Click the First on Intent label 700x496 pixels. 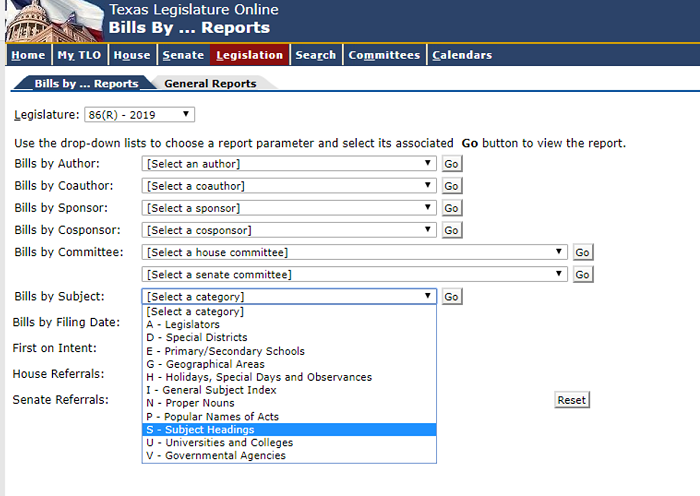tap(54, 348)
